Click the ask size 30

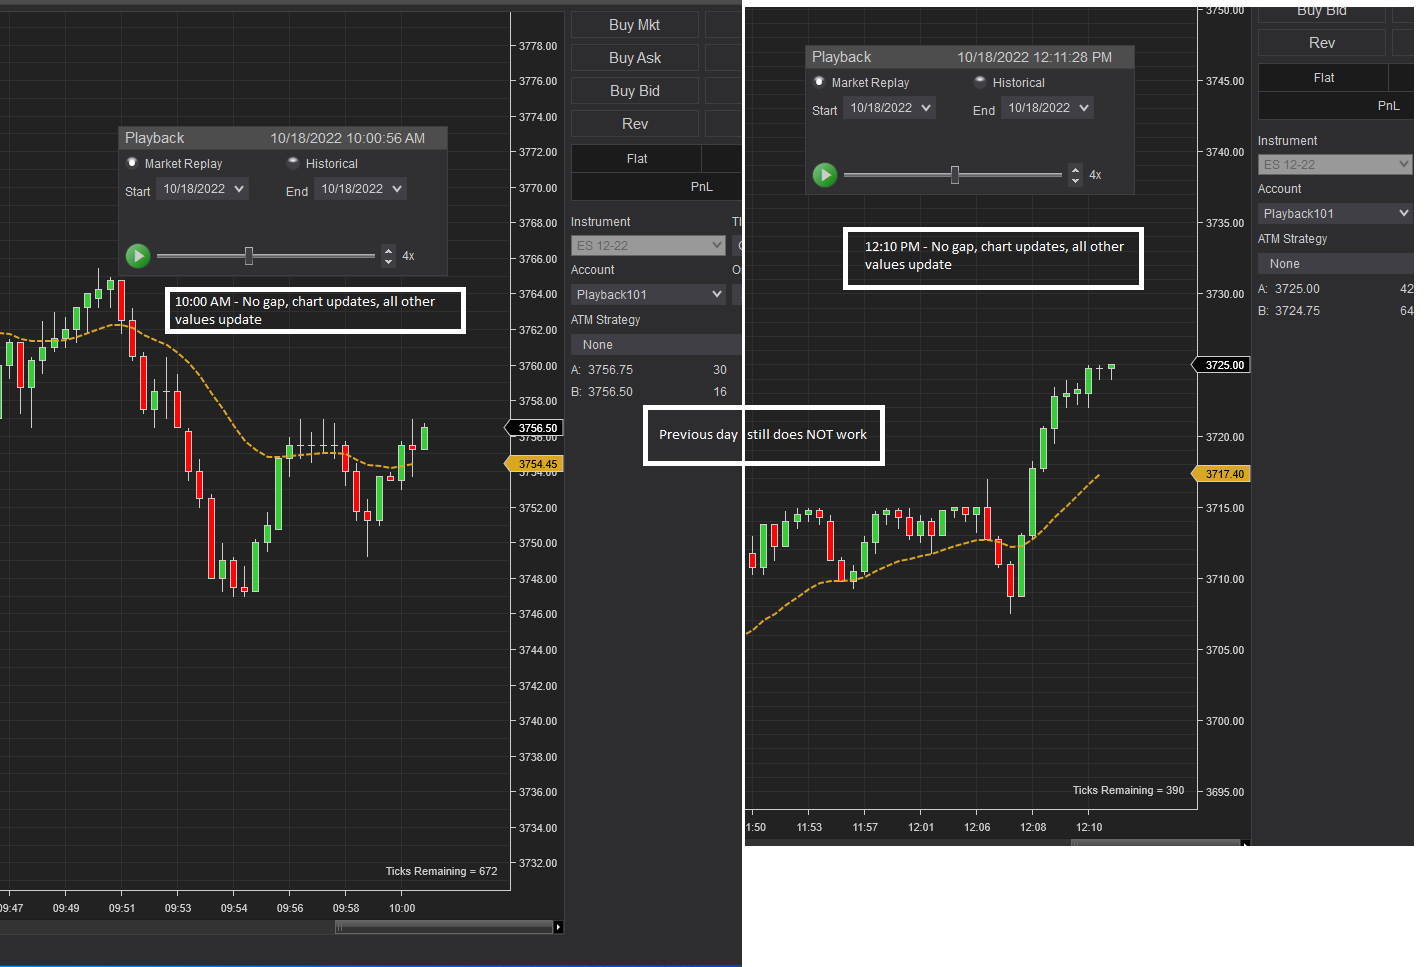tap(720, 370)
